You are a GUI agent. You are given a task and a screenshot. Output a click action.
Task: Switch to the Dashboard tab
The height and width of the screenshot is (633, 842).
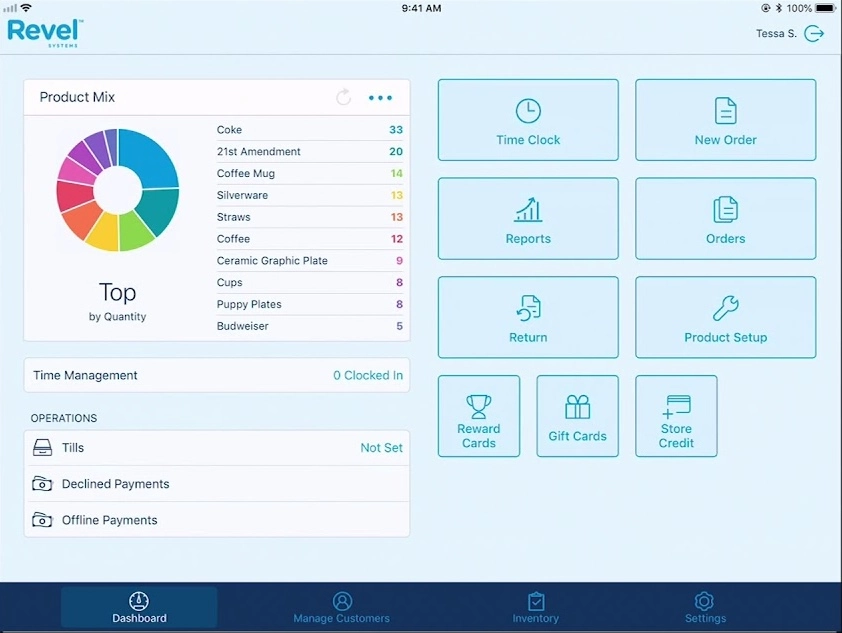click(139, 607)
